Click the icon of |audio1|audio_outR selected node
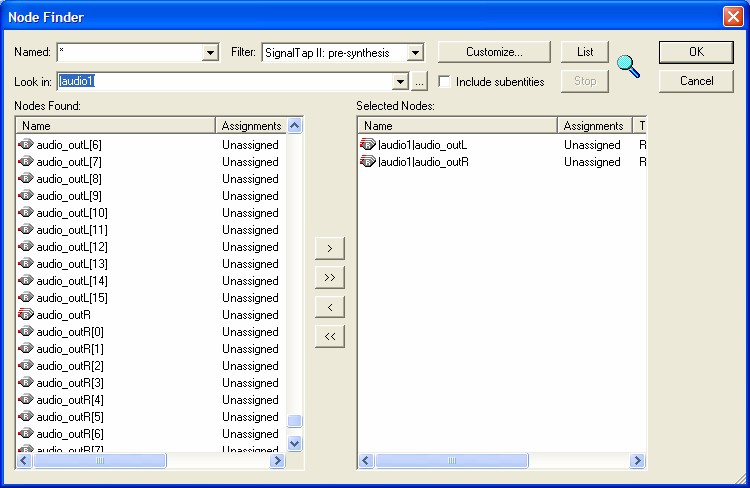Viewport: 750px width, 488px height. tap(368, 162)
